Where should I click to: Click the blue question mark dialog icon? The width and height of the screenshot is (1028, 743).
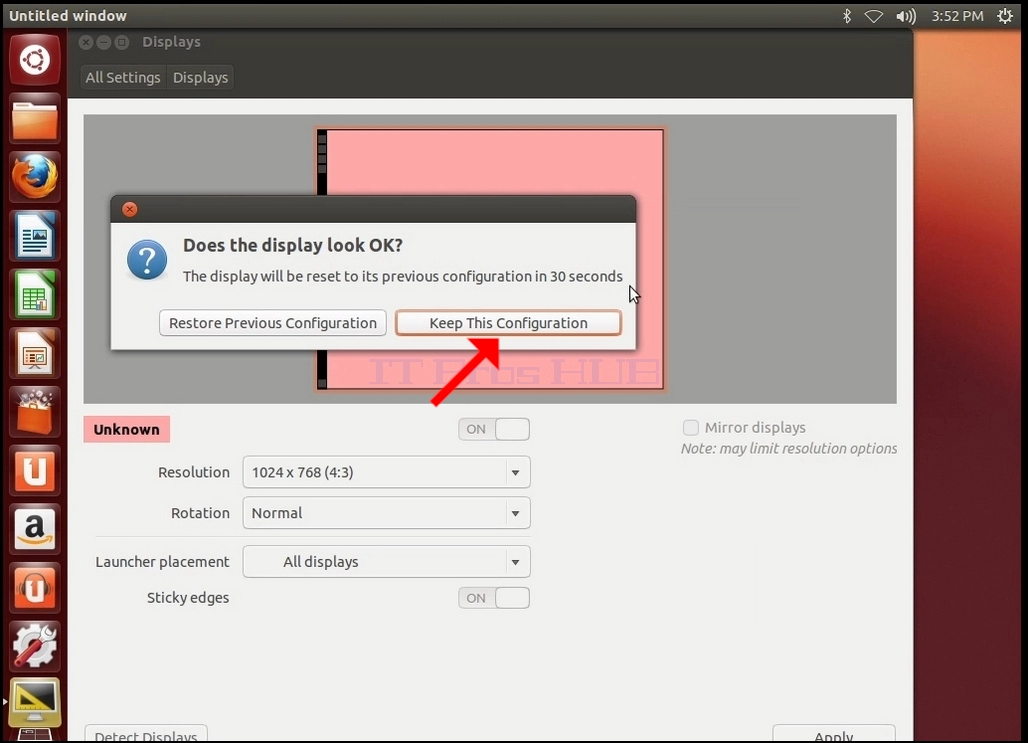pyautogui.click(x=147, y=260)
